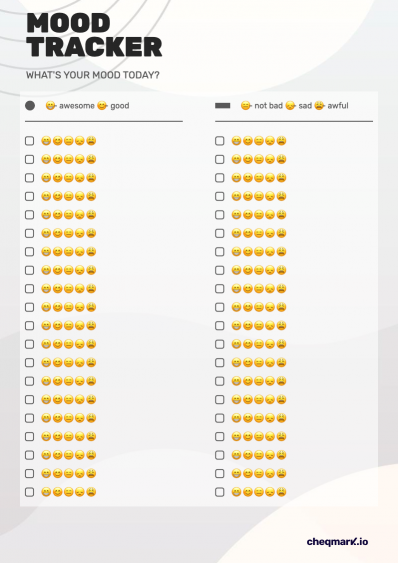
Task: Click the not bad emoji in the legend
Action: [x=246, y=106]
